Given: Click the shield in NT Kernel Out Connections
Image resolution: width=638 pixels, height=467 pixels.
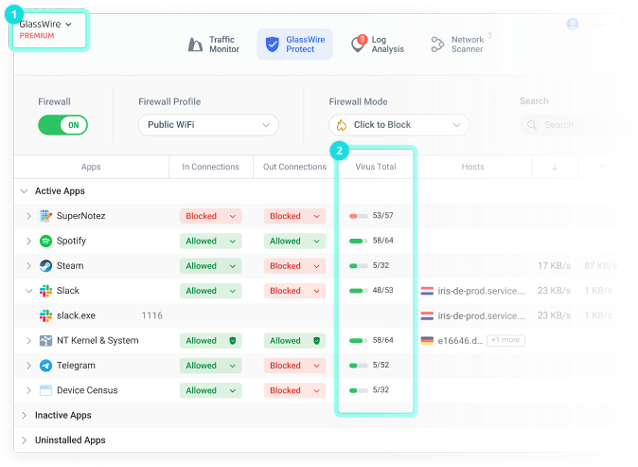Looking at the screenshot, I should pyautogui.click(x=317, y=340).
